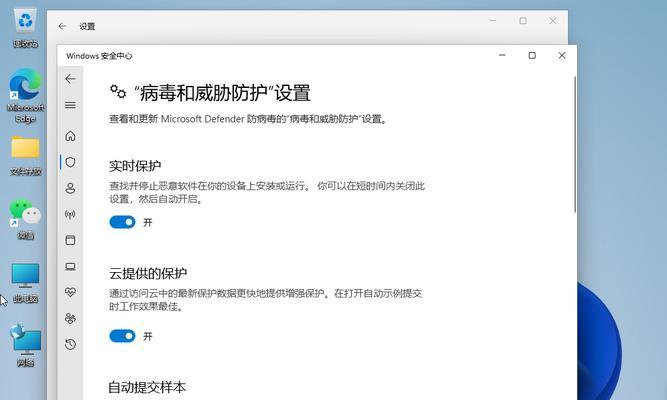This screenshot has width=667, height=400.
Task: Open Family options icon in sidebar
Action: pos(70,318)
